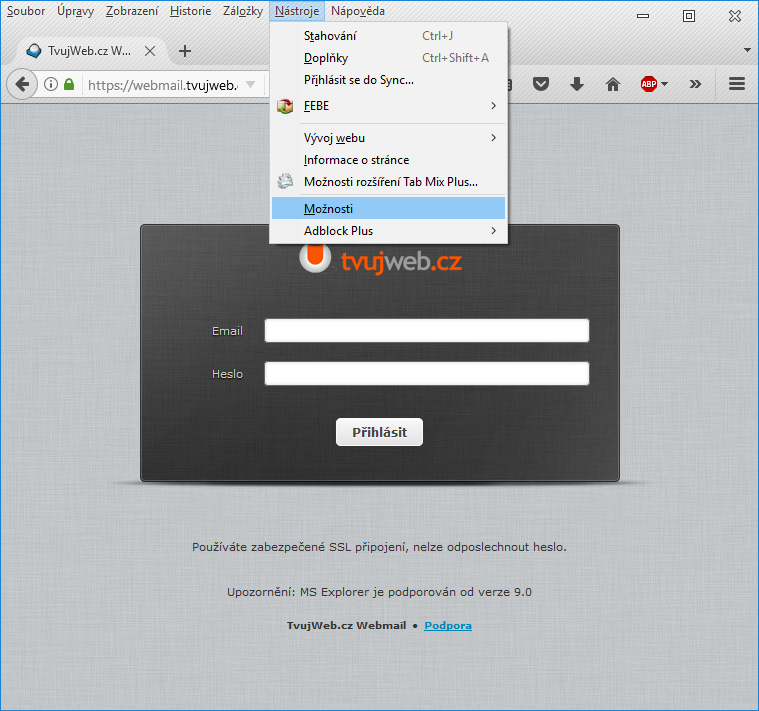Choose Stahování from the menu
This screenshot has width=759, height=711.
(330, 36)
